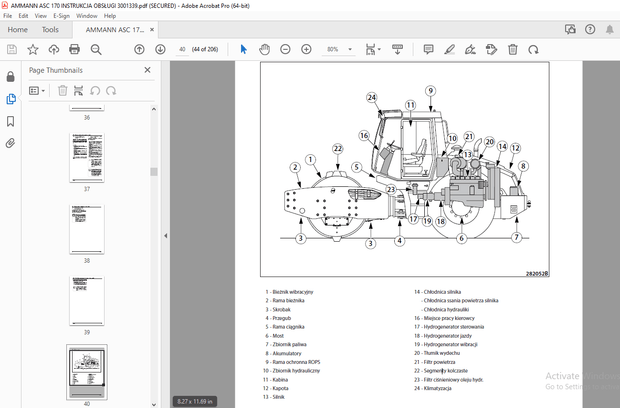Click the page number input field
Image resolution: width=620 pixels, height=408 pixels.
click(182, 49)
